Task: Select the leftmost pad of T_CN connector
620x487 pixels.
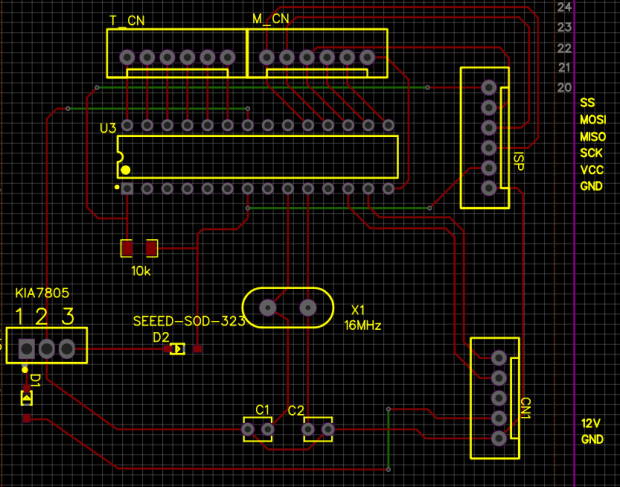Action: click(x=127, y=57)
